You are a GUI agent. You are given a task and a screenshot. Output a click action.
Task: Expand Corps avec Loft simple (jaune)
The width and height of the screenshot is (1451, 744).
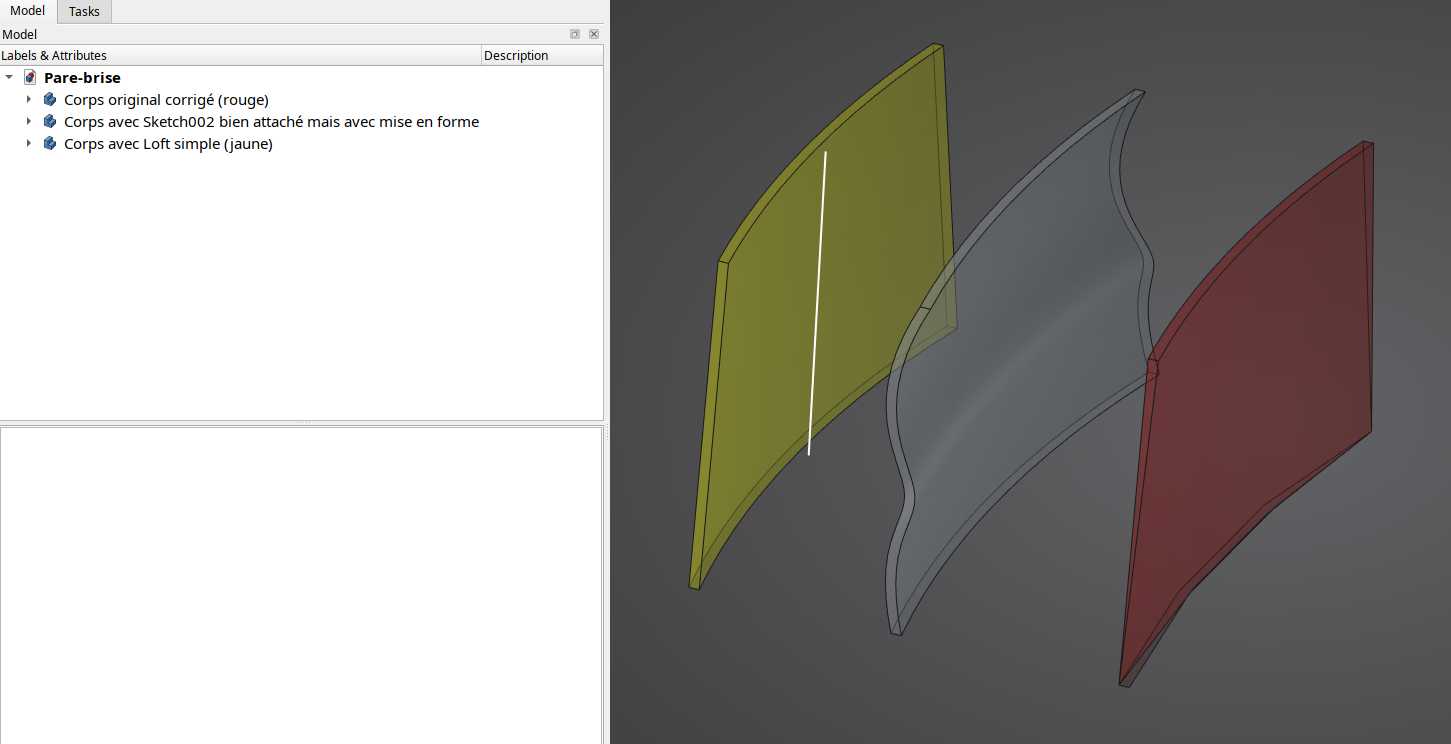click(x=29, y=143)
